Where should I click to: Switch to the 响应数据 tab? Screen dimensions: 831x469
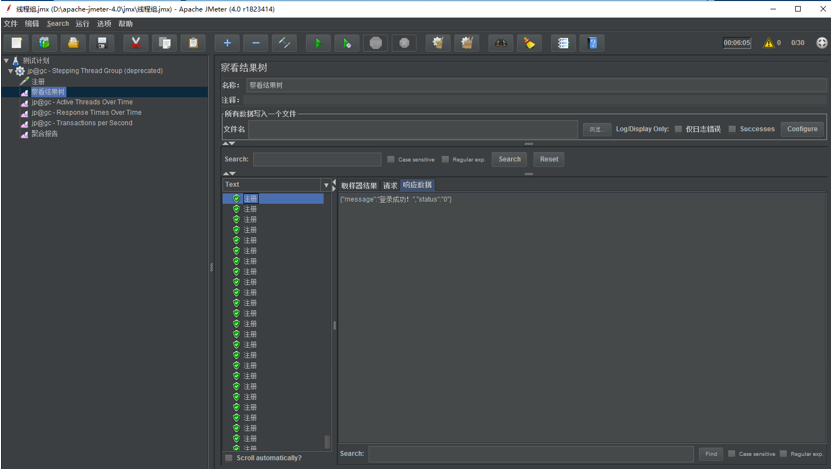tap(418, 185)
